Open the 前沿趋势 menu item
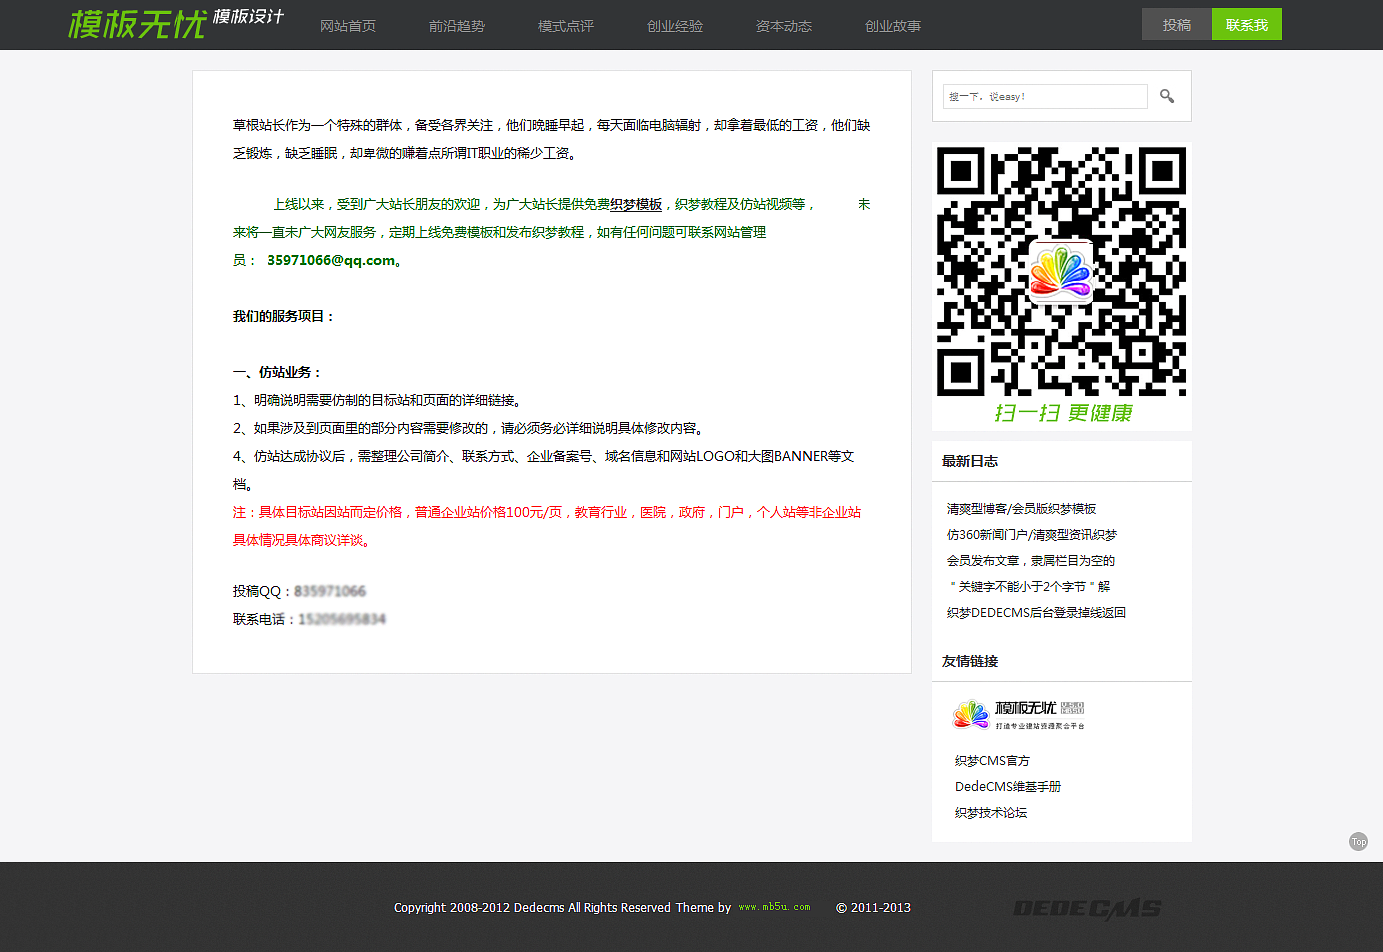Image resolution: width=1383 pixels, height=952 pixels. (457, 26)
